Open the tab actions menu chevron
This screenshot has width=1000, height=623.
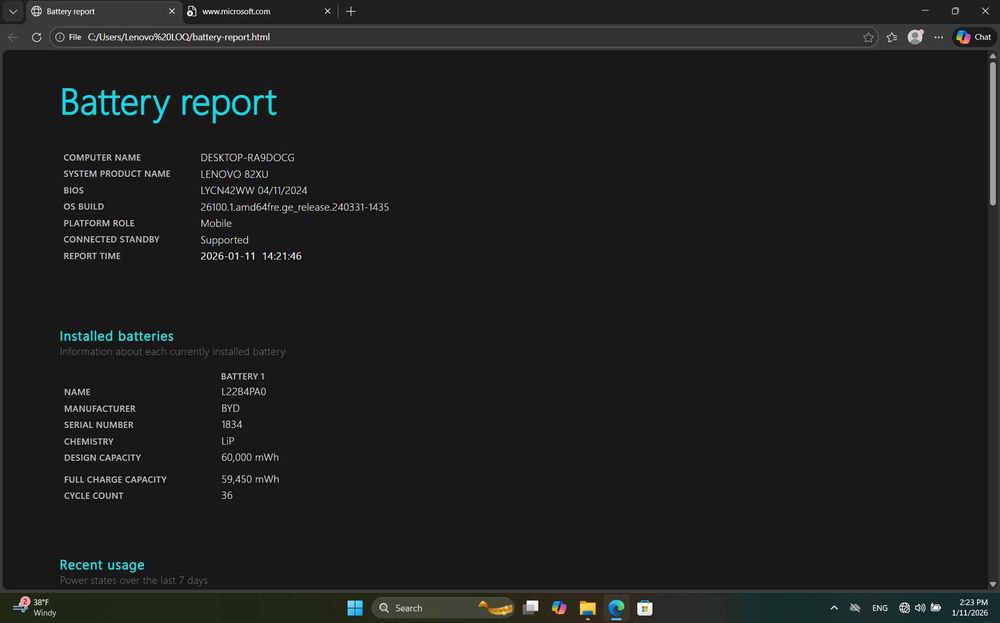pyautogui.click(x=13, y=11)
